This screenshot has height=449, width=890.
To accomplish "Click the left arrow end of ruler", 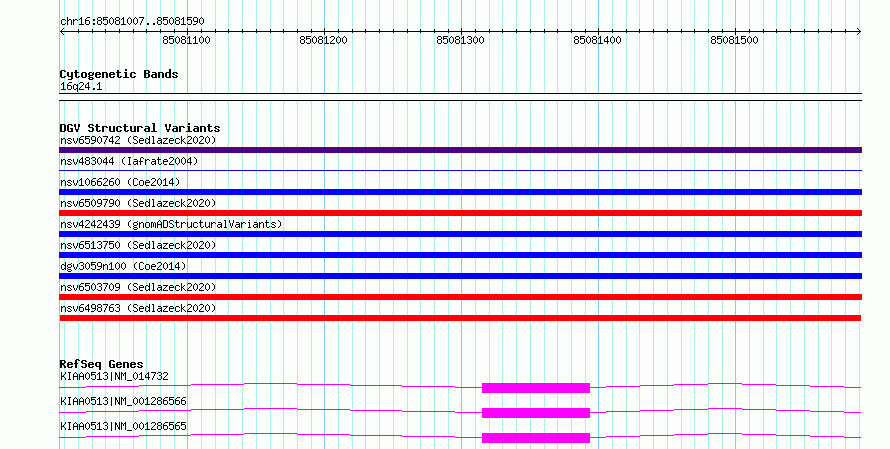I will coord(62,31).
